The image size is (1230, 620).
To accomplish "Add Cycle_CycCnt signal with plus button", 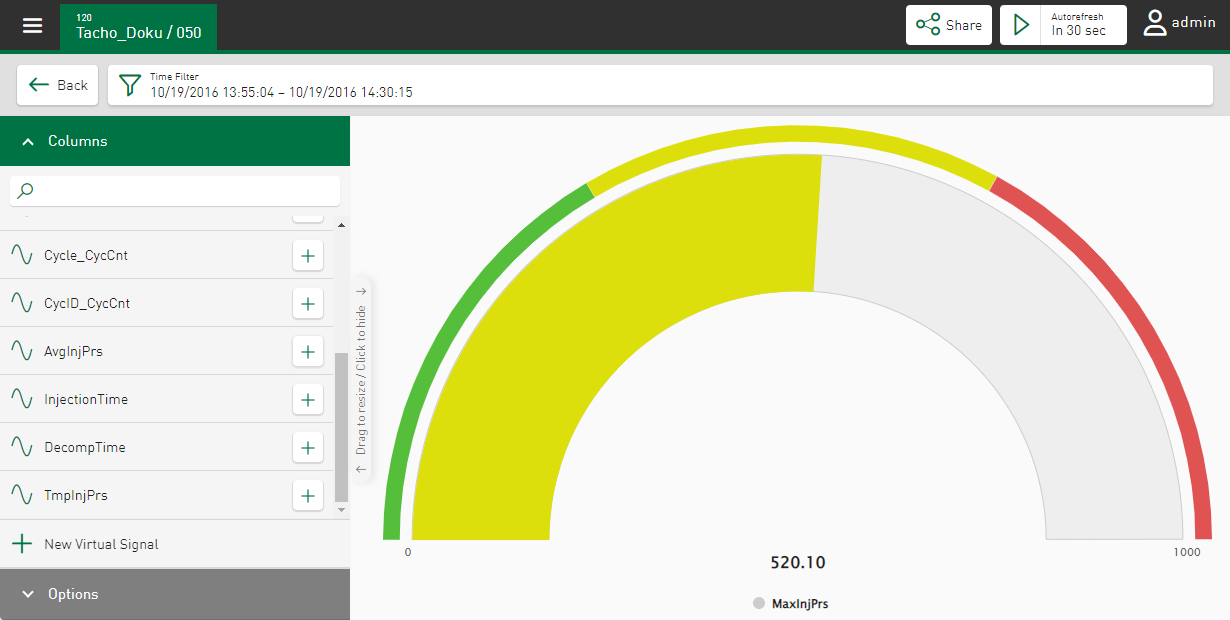I will 308,256.
